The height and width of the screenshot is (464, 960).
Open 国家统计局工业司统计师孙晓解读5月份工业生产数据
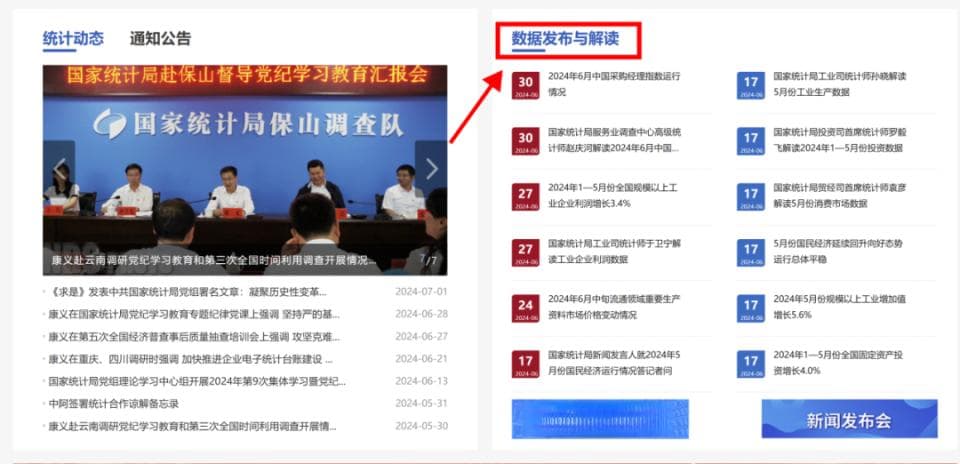pos(840,84)
